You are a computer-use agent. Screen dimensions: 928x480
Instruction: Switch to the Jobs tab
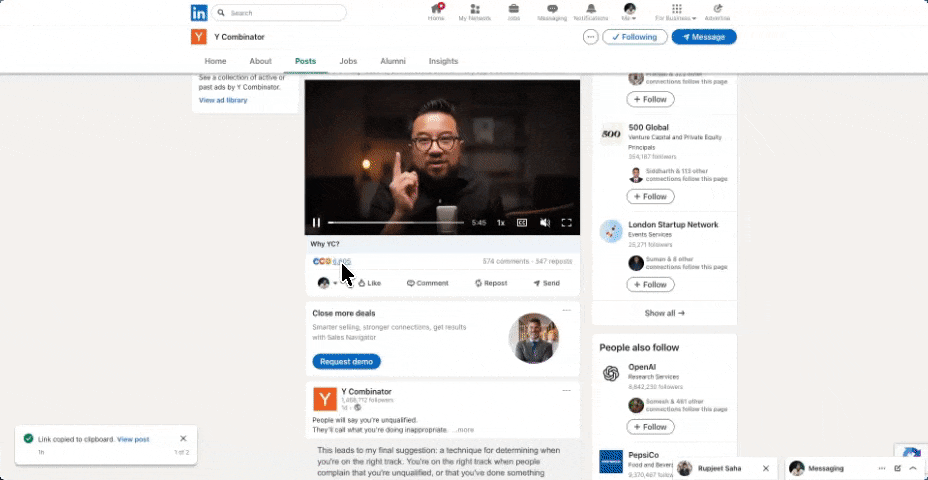(348, 61)
